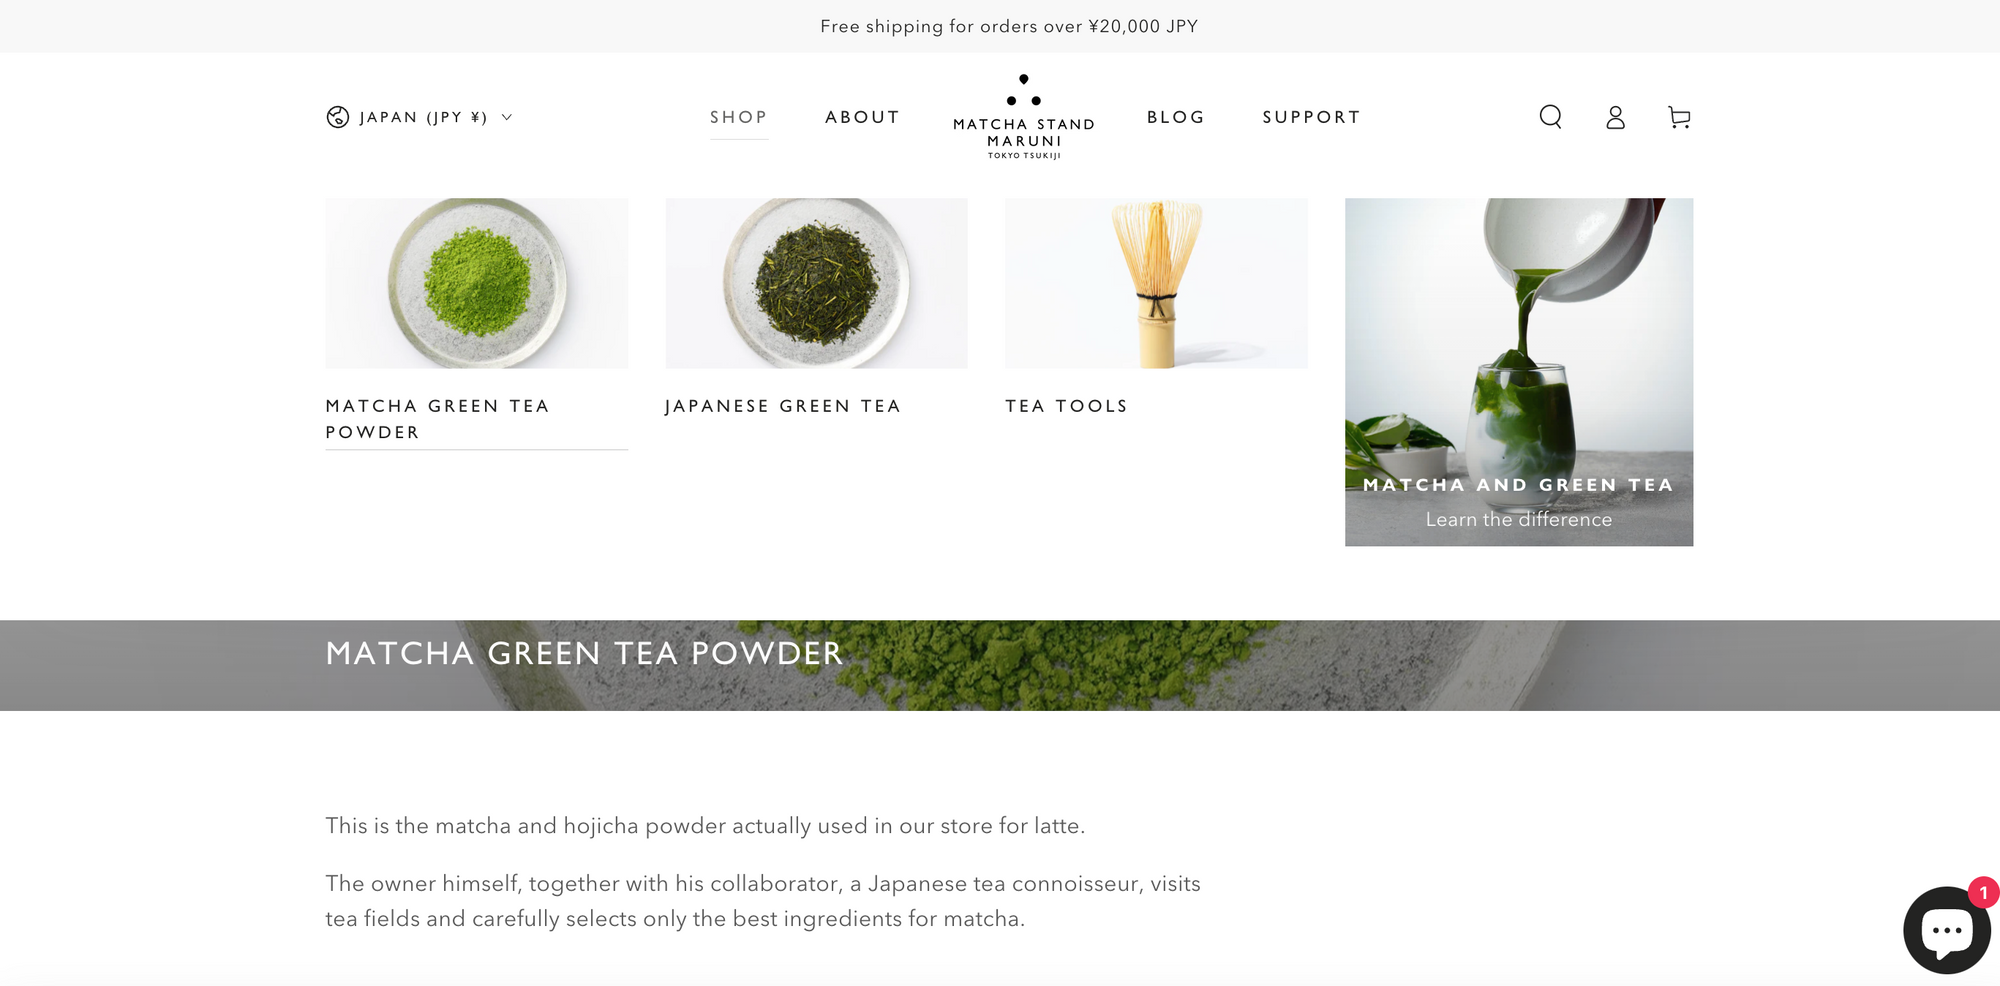Go to the Blog page
The image size is (2000, 986).
click(1176, 117)
